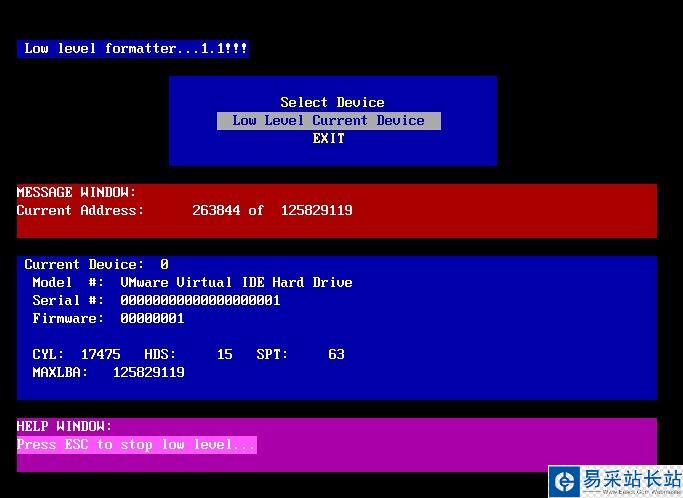Click 'Press ESC to stop low level...' hint
Screen dimensions: 683x498
(x=136, y=445)
